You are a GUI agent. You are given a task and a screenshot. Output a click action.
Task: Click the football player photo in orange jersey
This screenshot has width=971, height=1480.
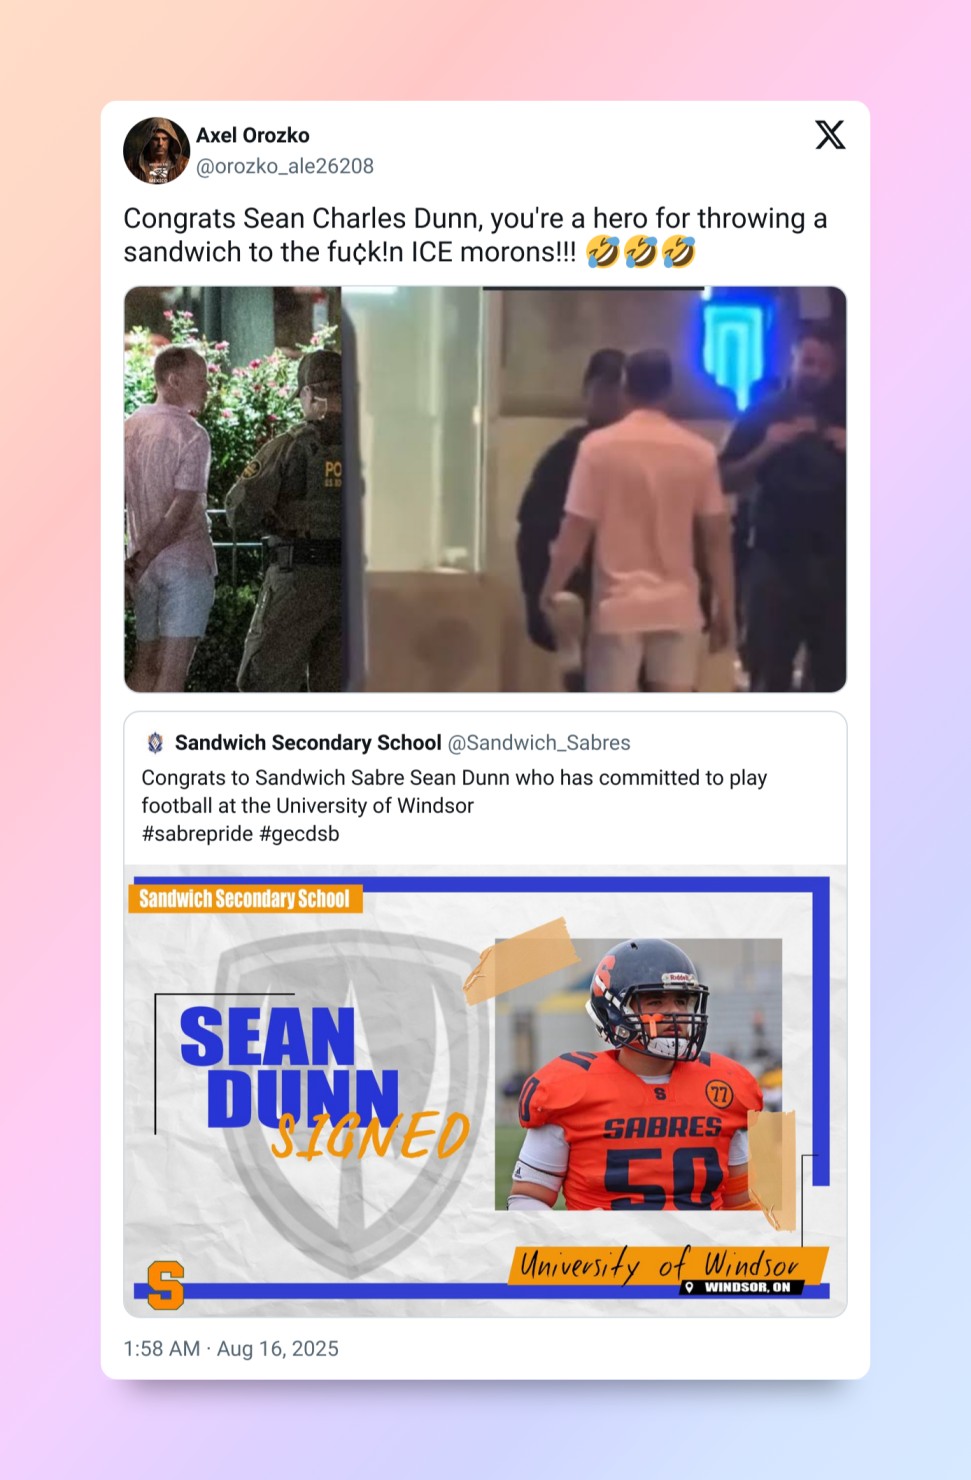pos(638,1074)
